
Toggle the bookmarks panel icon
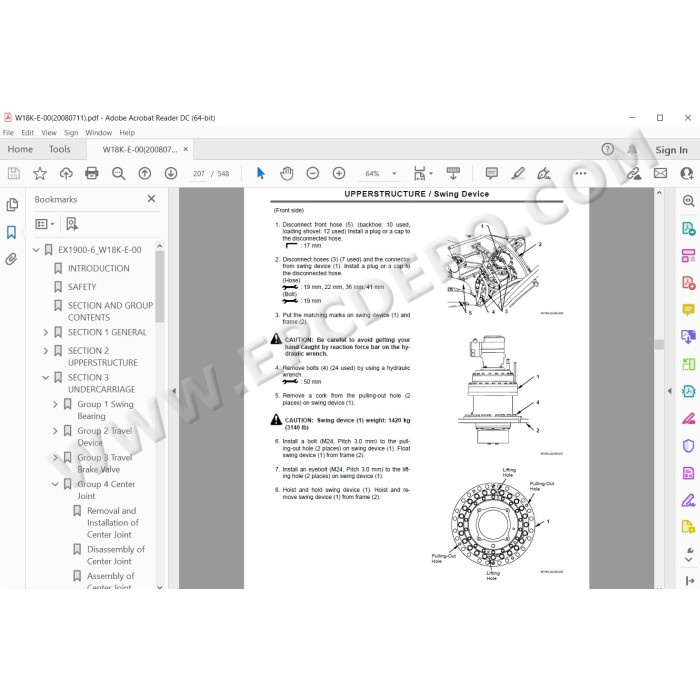coord(12,232)
